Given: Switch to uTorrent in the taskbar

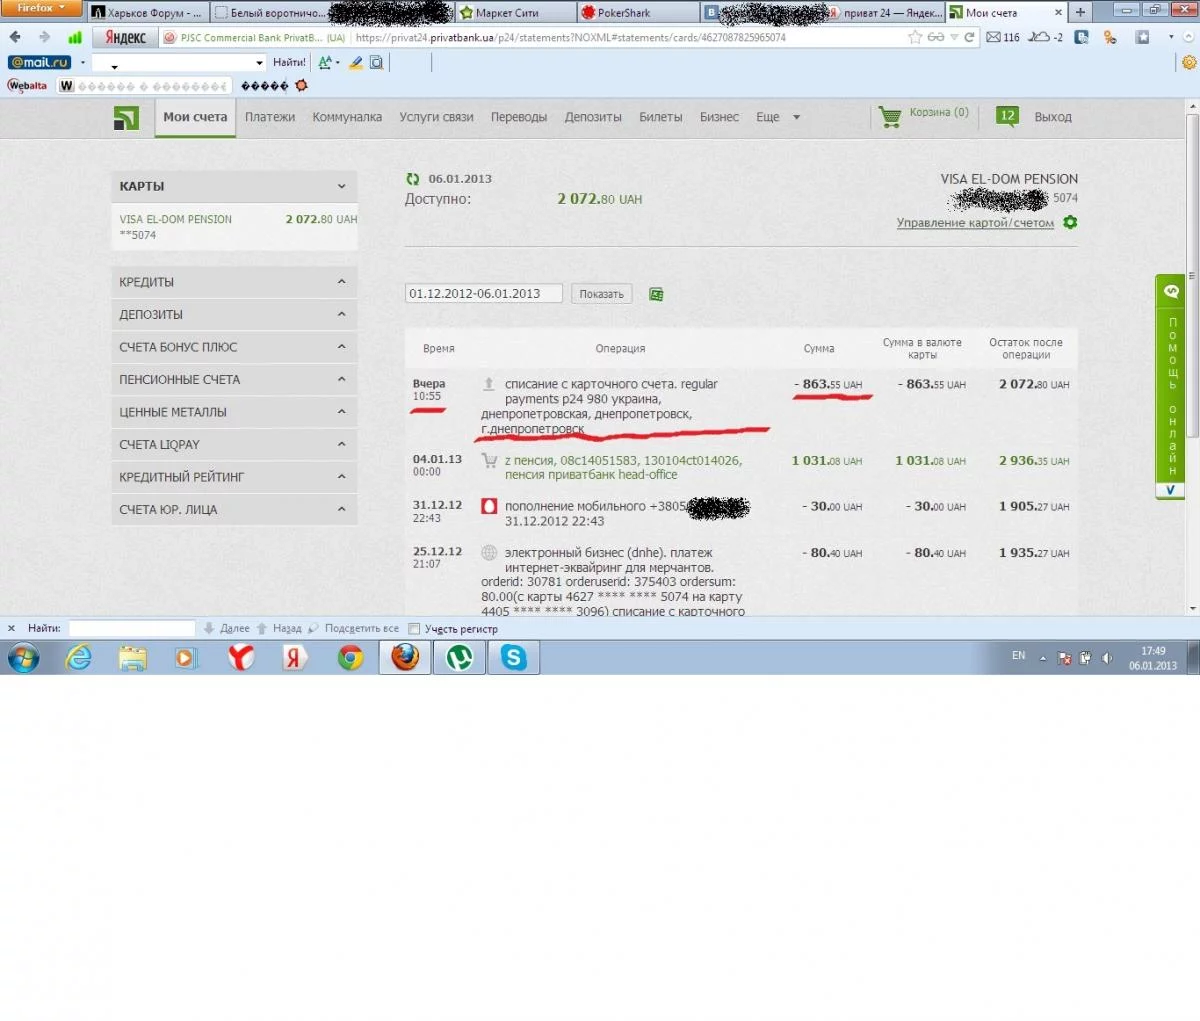Looking at the screenshot, I should coord(459,657).
